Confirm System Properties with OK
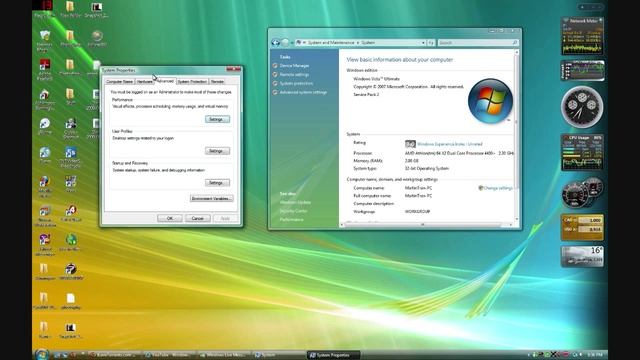 coord(170,218)
